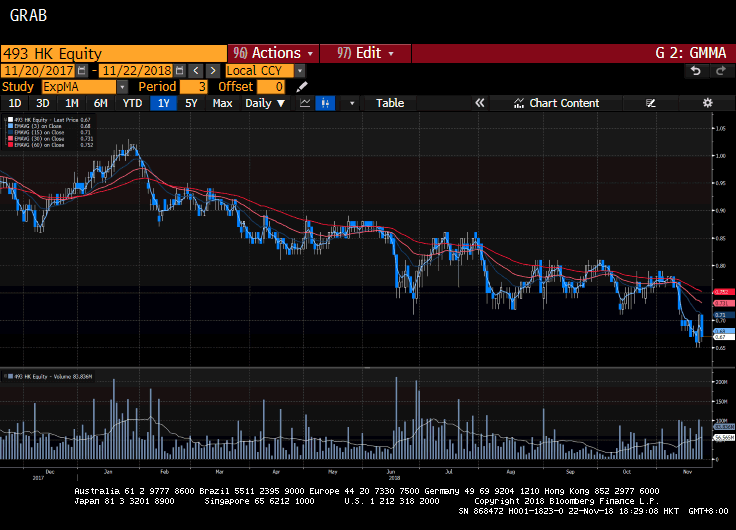Image resolution: width=736 pixels, height=530 pixels.
Task: Edit the end date 11/22/2018 field
Action: pos(137,71)
